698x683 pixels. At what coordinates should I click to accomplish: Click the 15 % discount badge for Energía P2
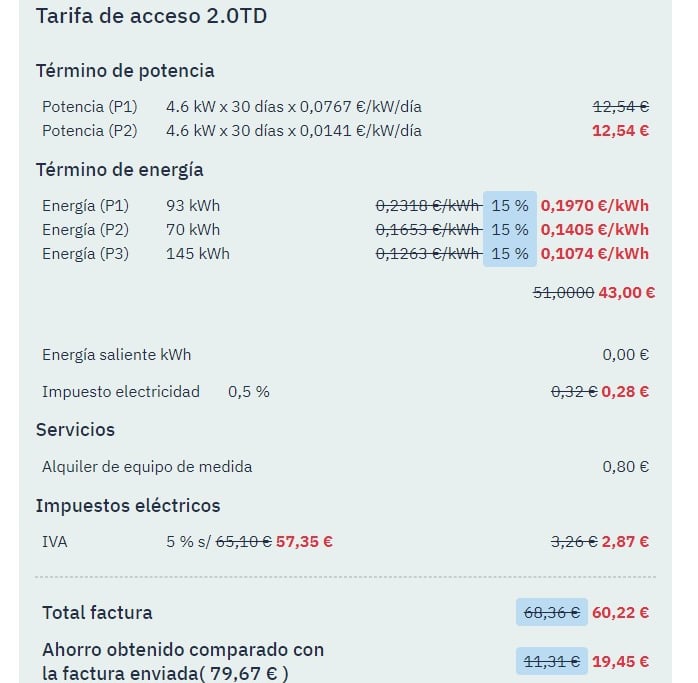point(509,230)
